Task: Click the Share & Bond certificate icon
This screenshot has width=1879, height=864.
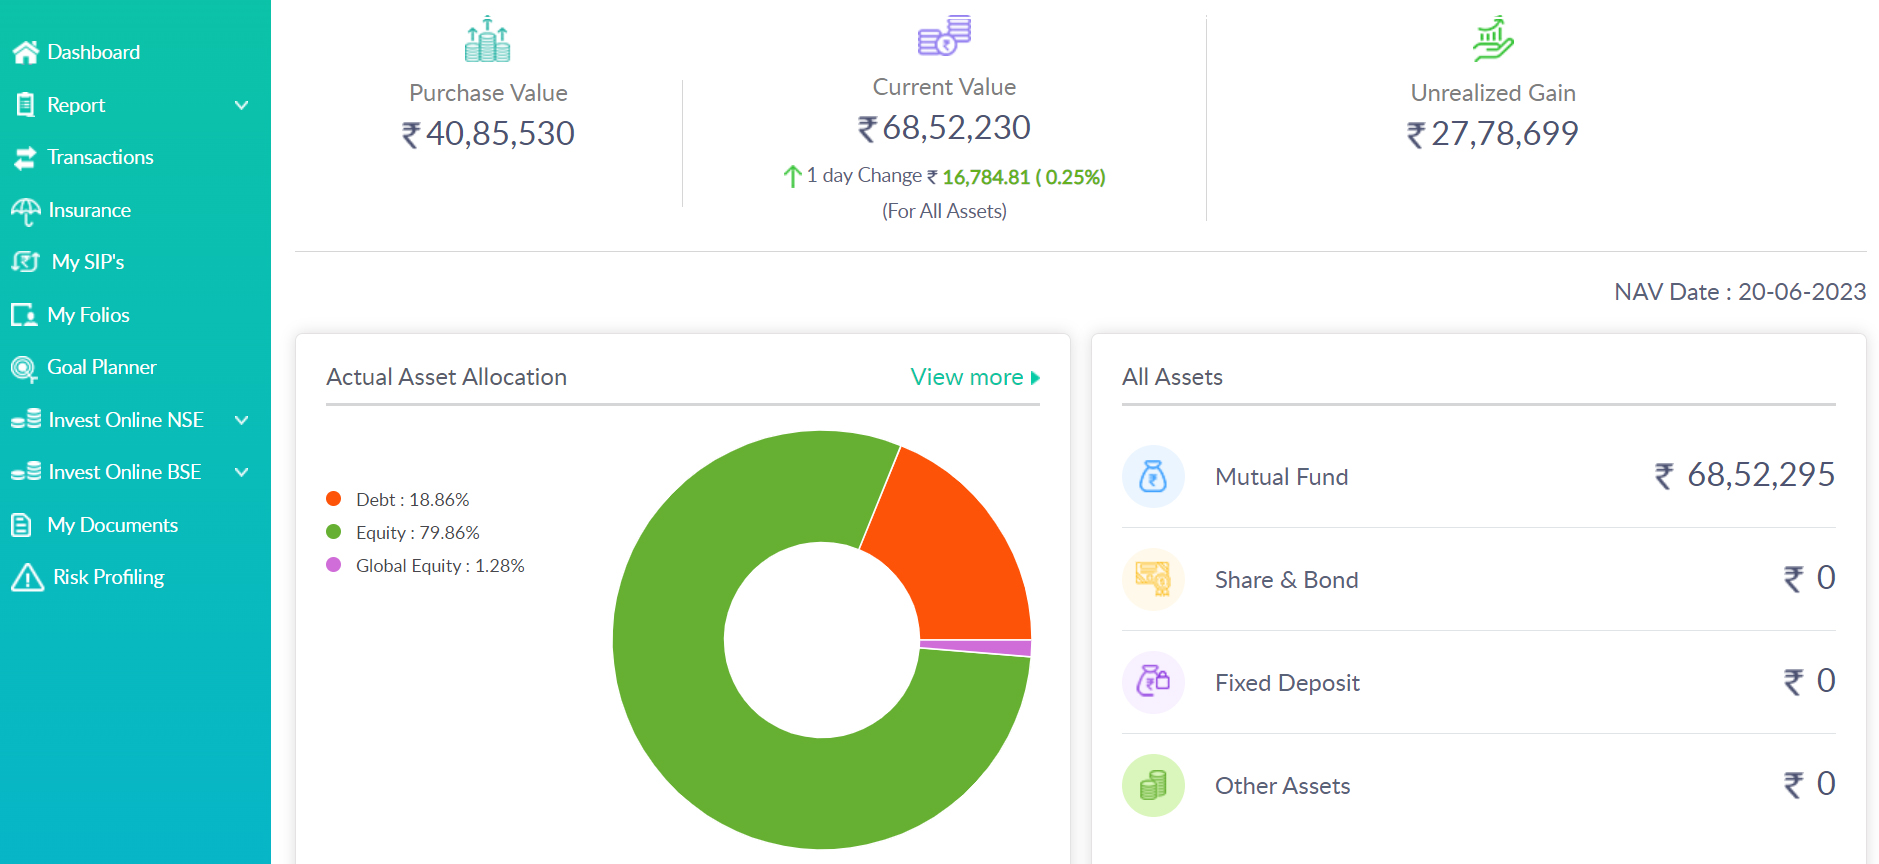Action: [x=1153, y=579]
